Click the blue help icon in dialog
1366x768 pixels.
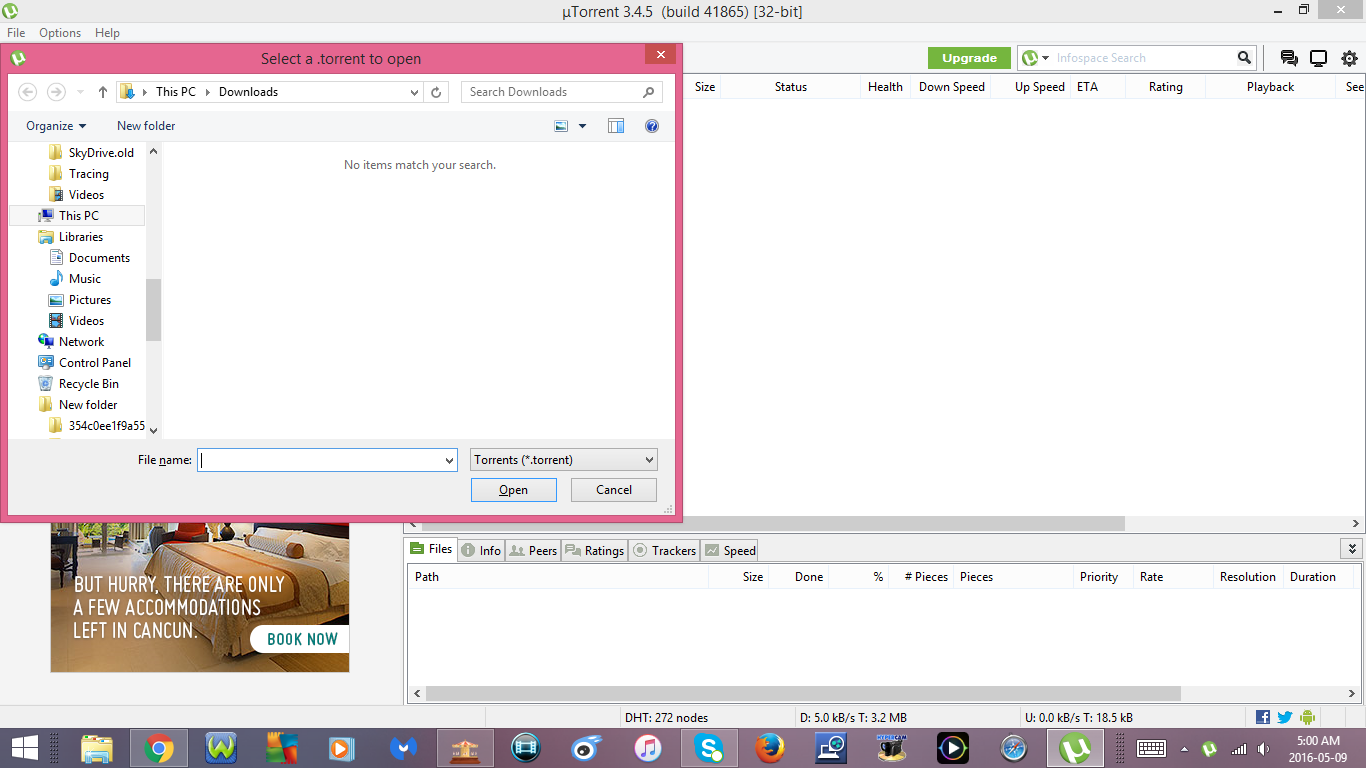tap(652, 126)
